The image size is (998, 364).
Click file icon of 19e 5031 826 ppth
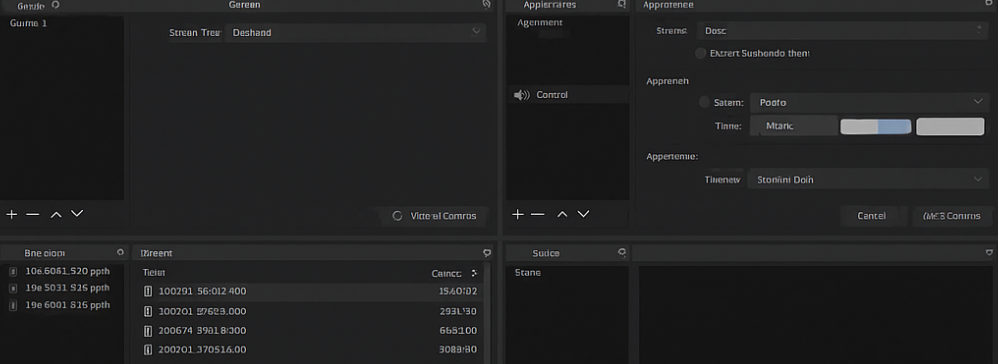[x=13, y=288]
